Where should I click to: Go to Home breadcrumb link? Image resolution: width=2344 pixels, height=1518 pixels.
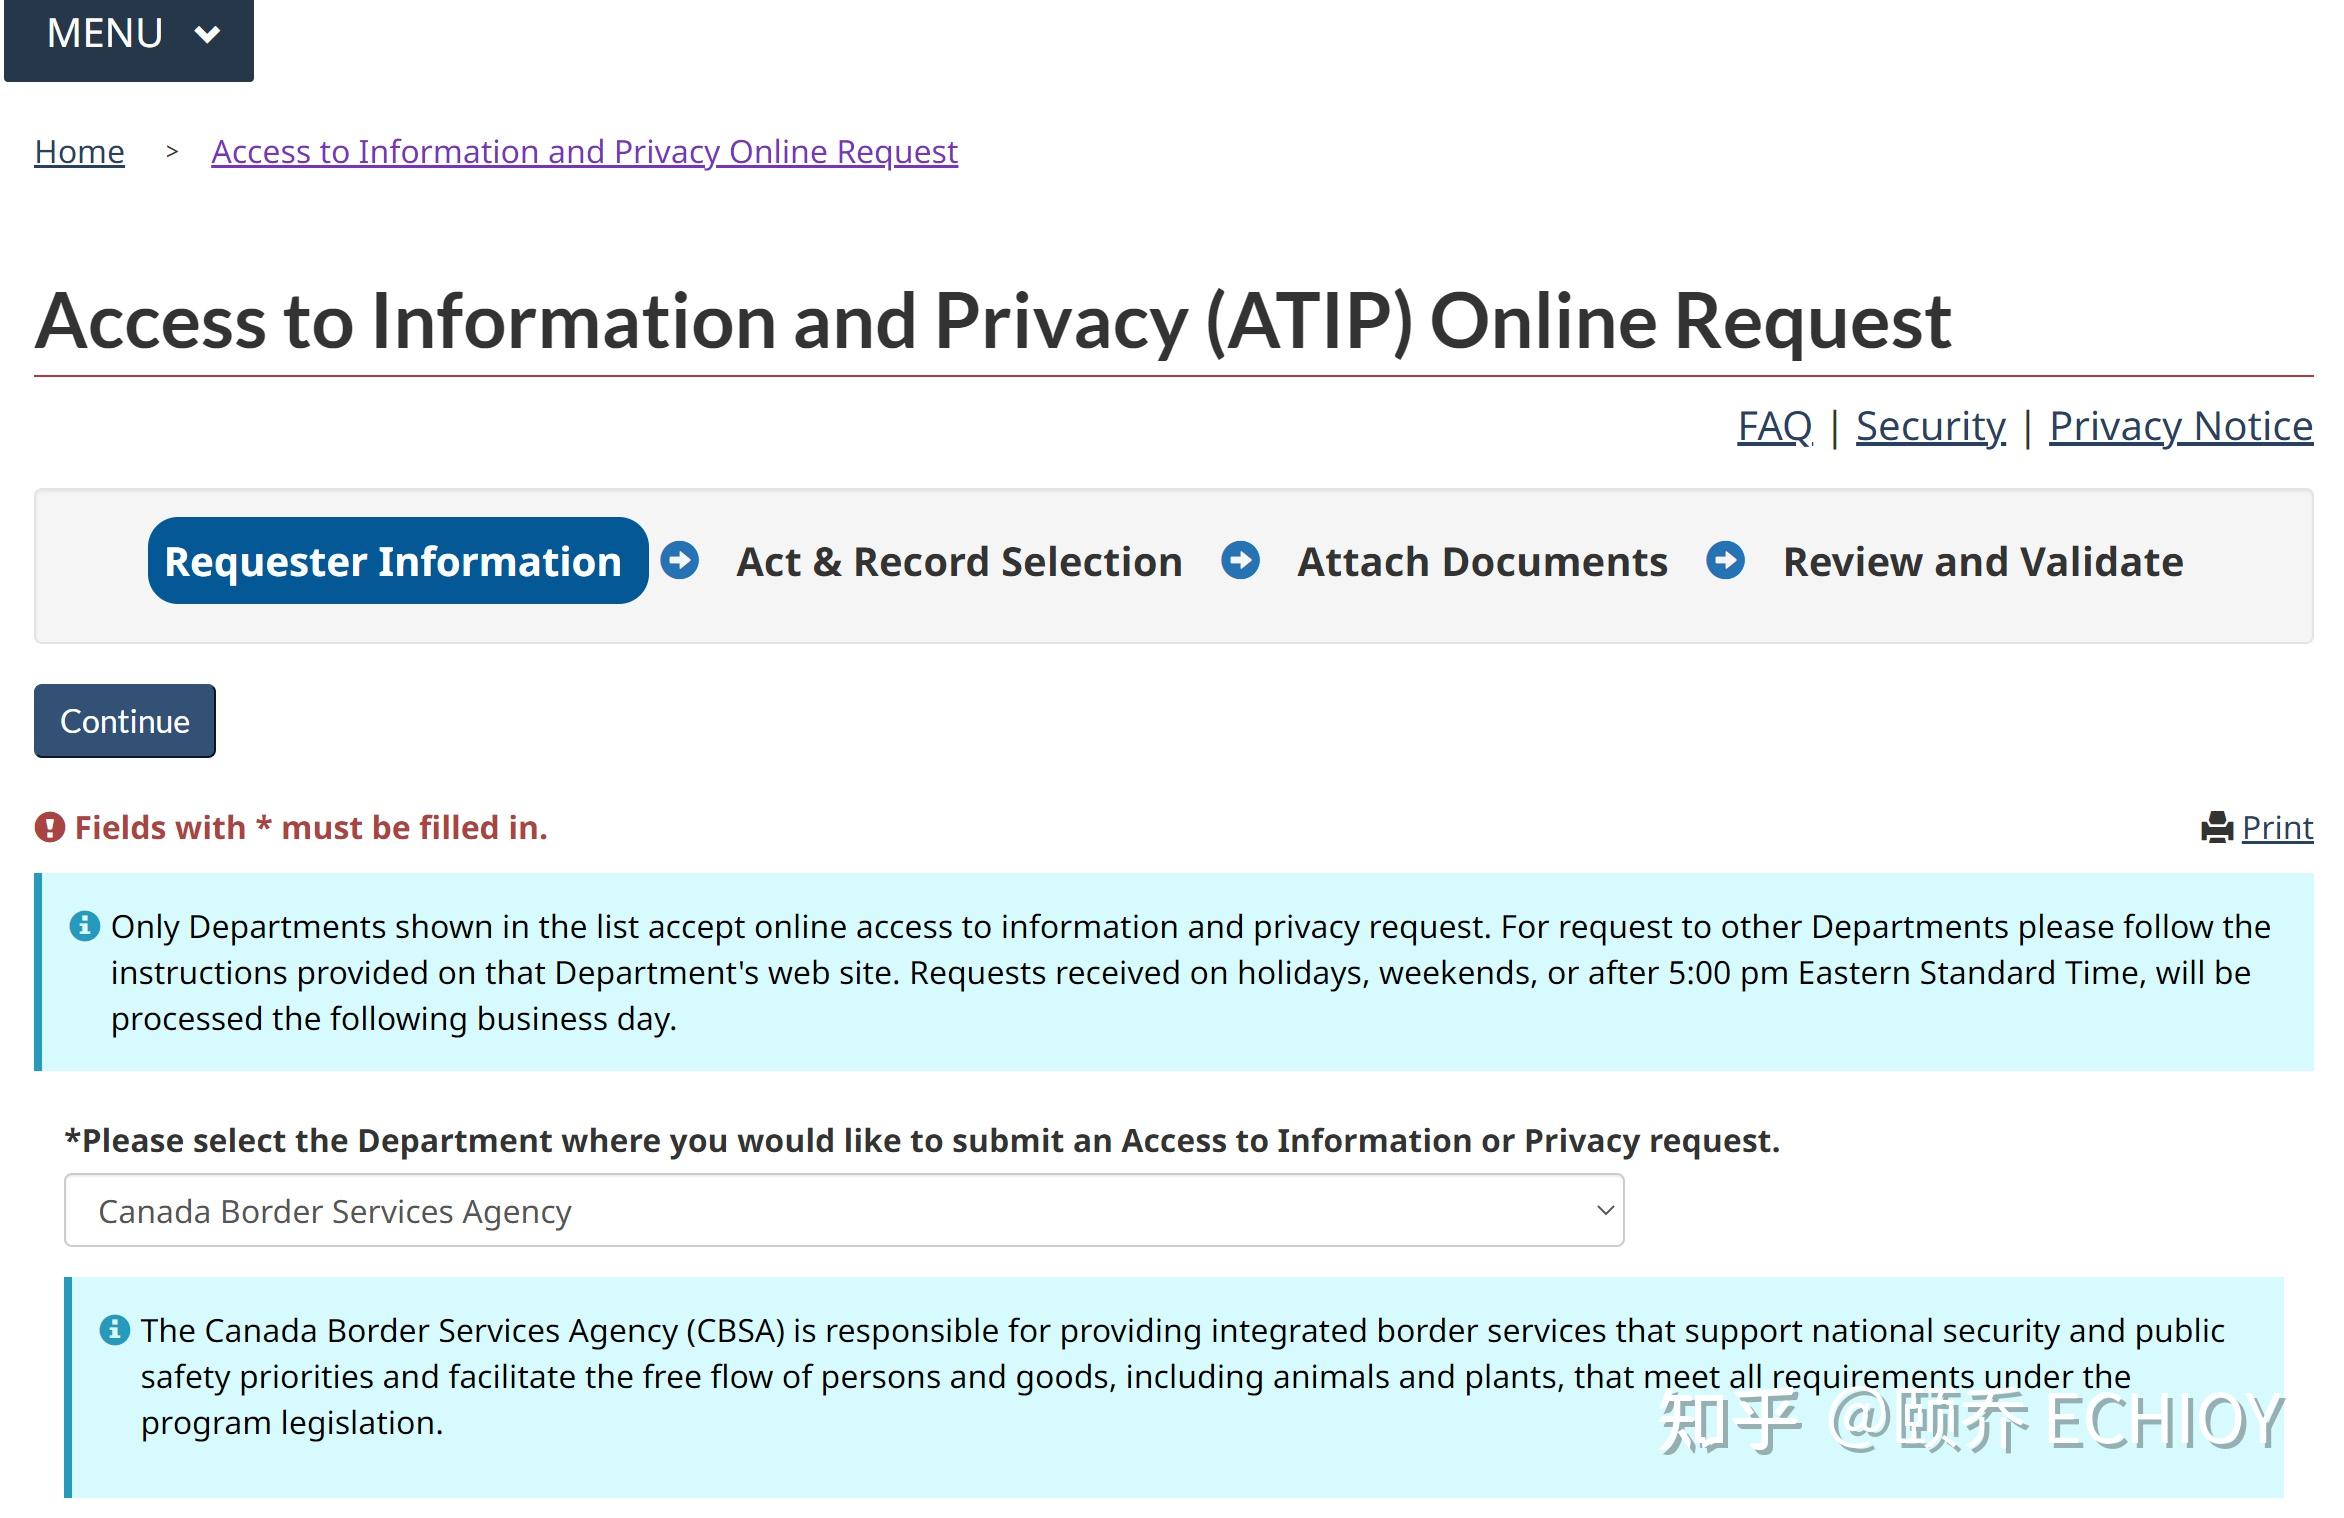pyautogui.click(x=79, y=152)
